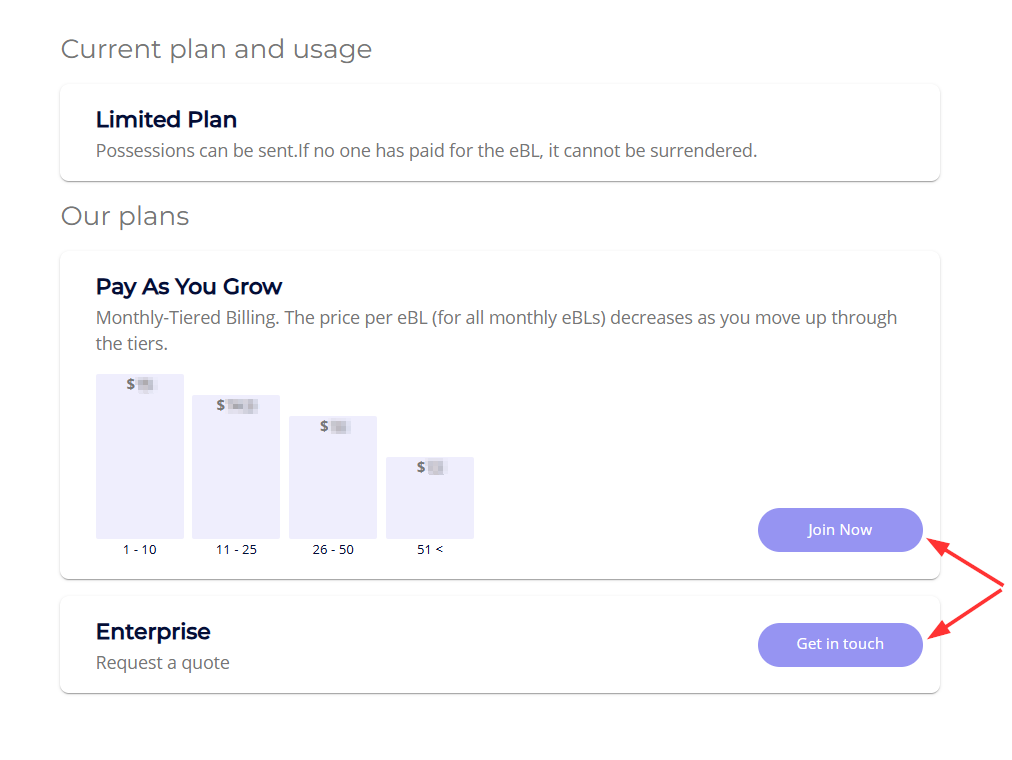1012x760 pixels.
Task: Click the Pay As You Grow heading
Action: 189,287
